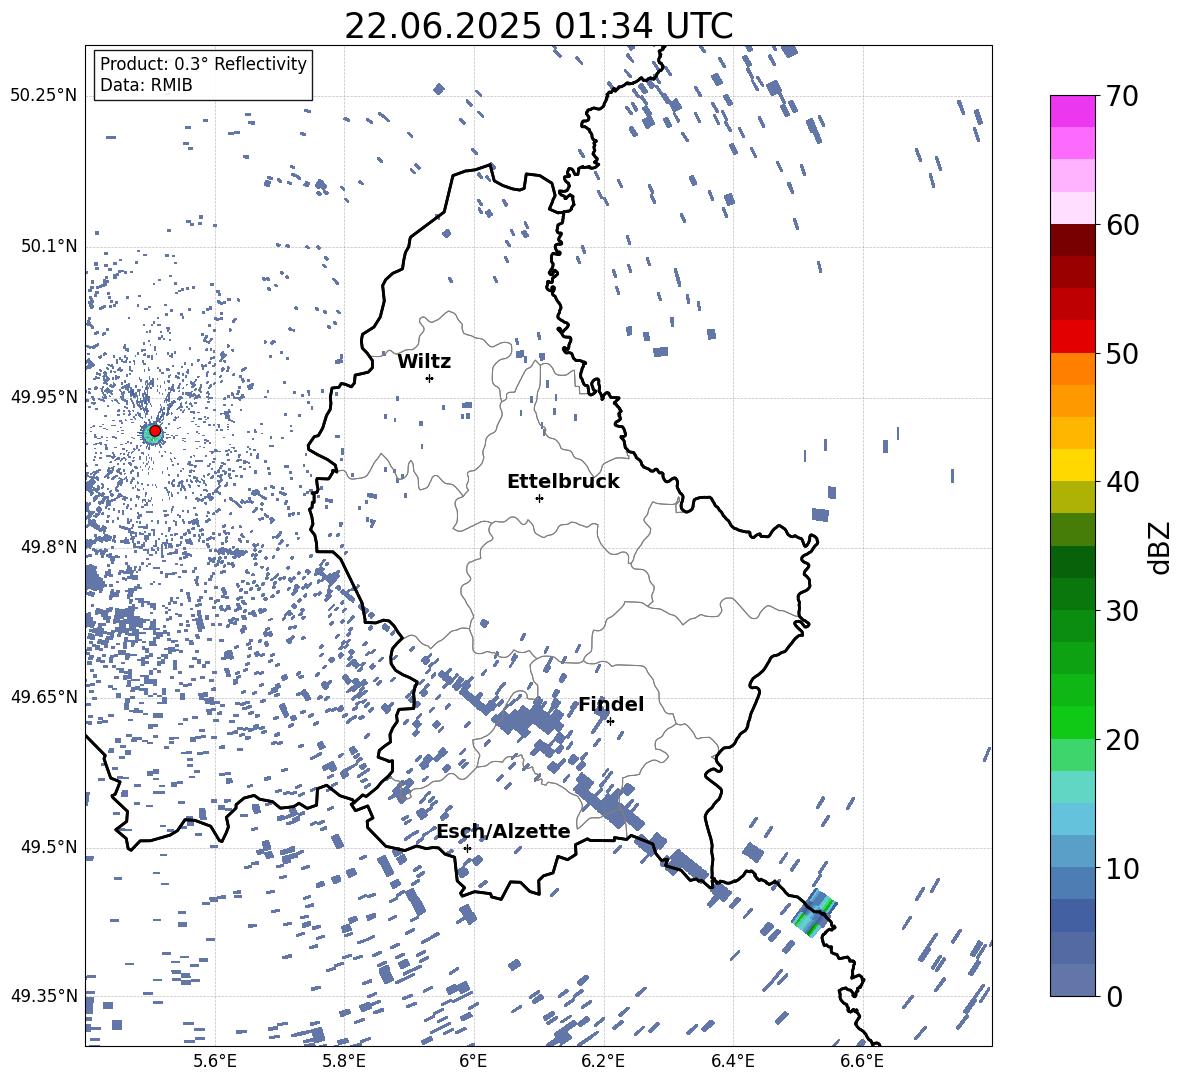The height and width of the screenshot is (1081, 1184).
Task: Click the cross marker below Esch/Alzette
Action: tap(467, 848)
